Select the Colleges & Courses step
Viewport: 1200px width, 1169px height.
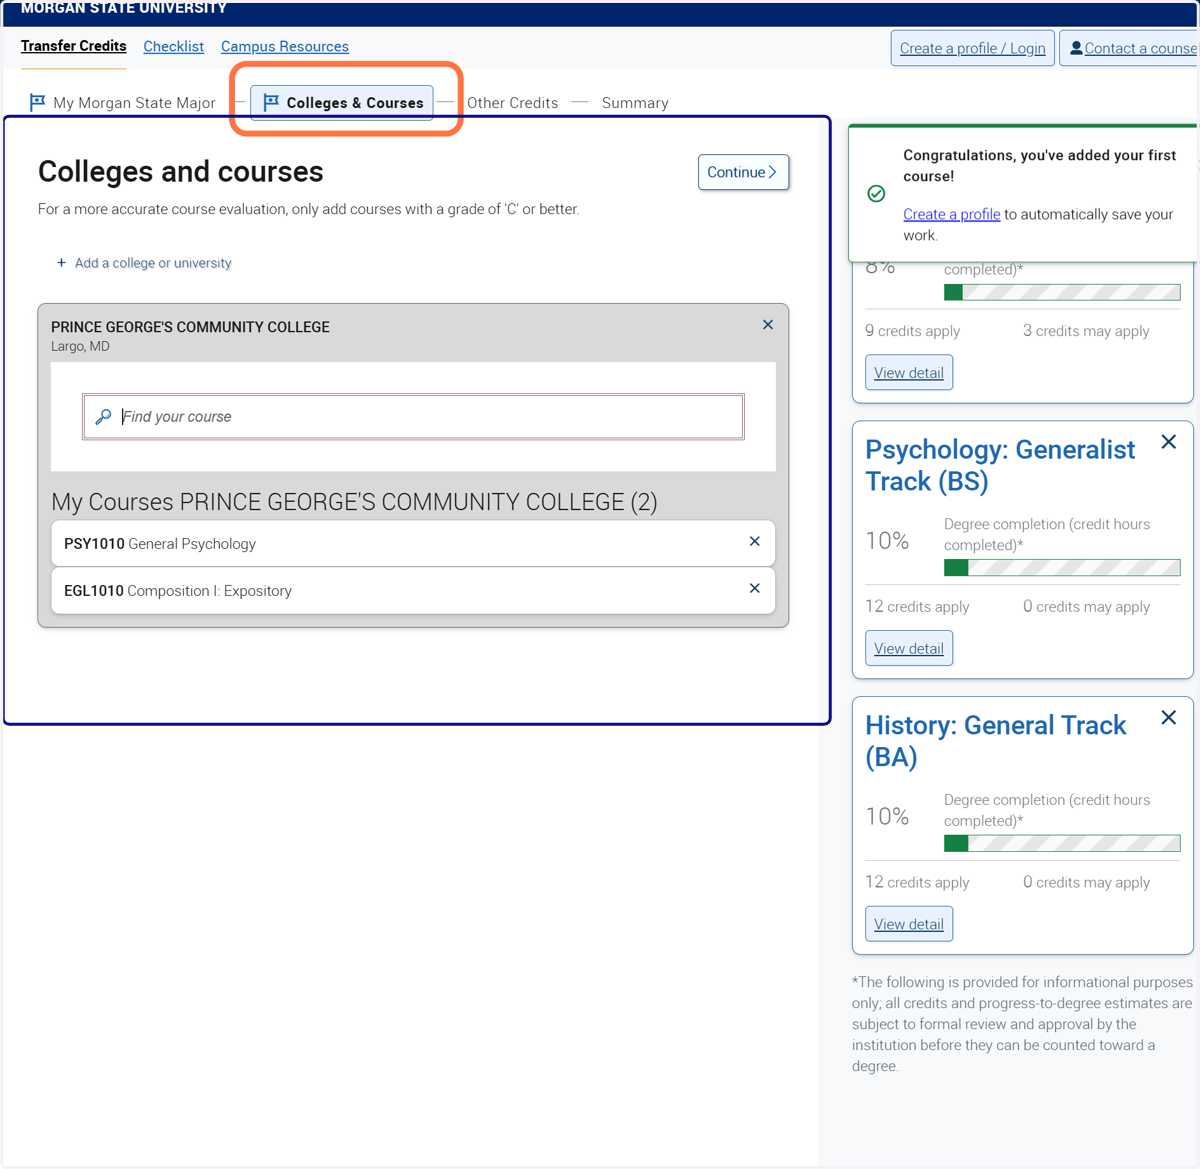click(342, 103)
